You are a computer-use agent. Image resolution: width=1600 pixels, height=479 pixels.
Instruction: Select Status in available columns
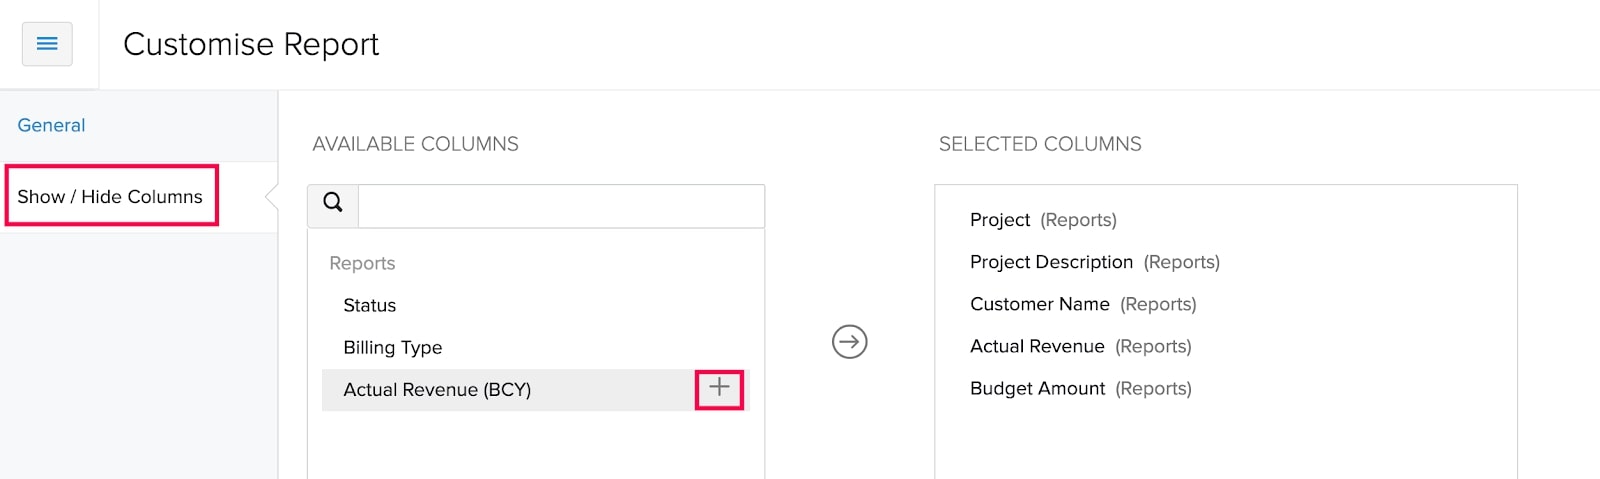click(x=370, y=306)
